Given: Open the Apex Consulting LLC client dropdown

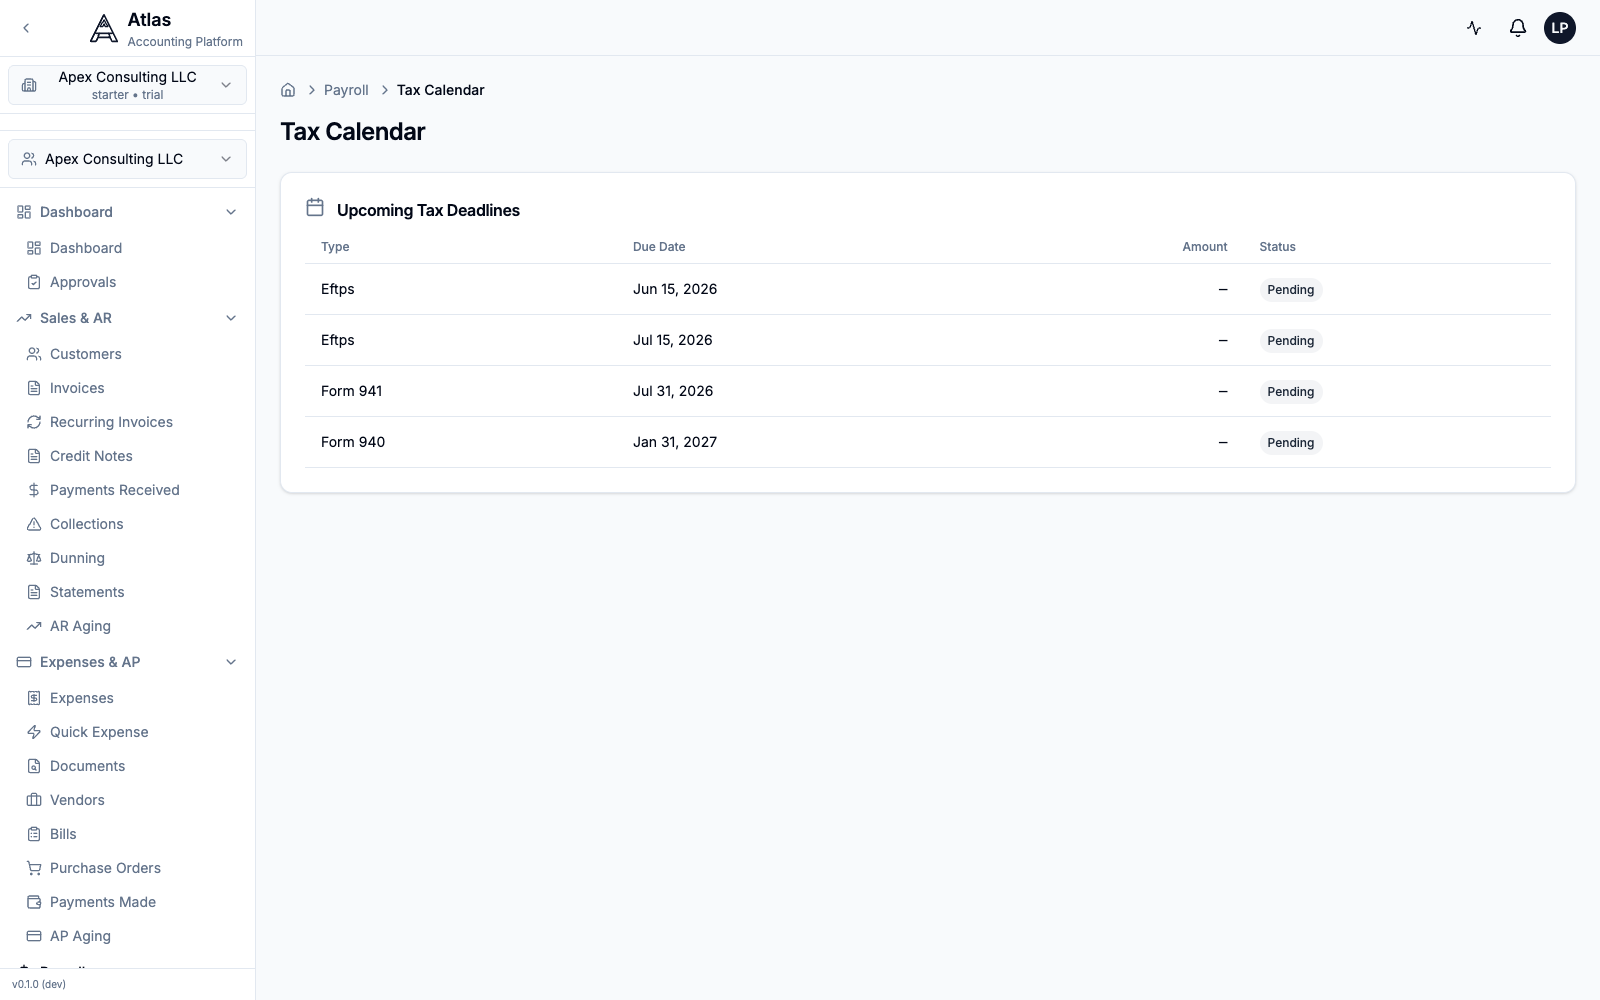Looking at the screenshot, I should pos(128,159).
